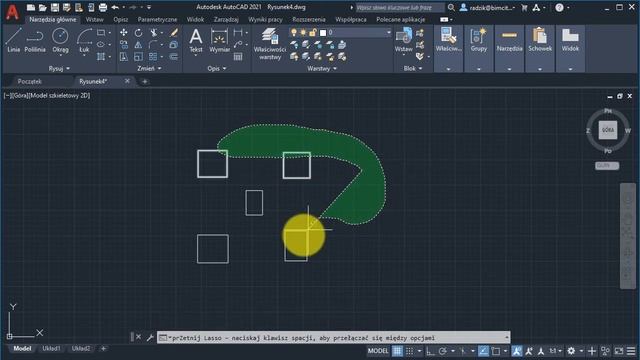Select the Okrąg (circle) tool
Image resolution: width=640 pixels, height=360 pixels.
coord(60,40)
